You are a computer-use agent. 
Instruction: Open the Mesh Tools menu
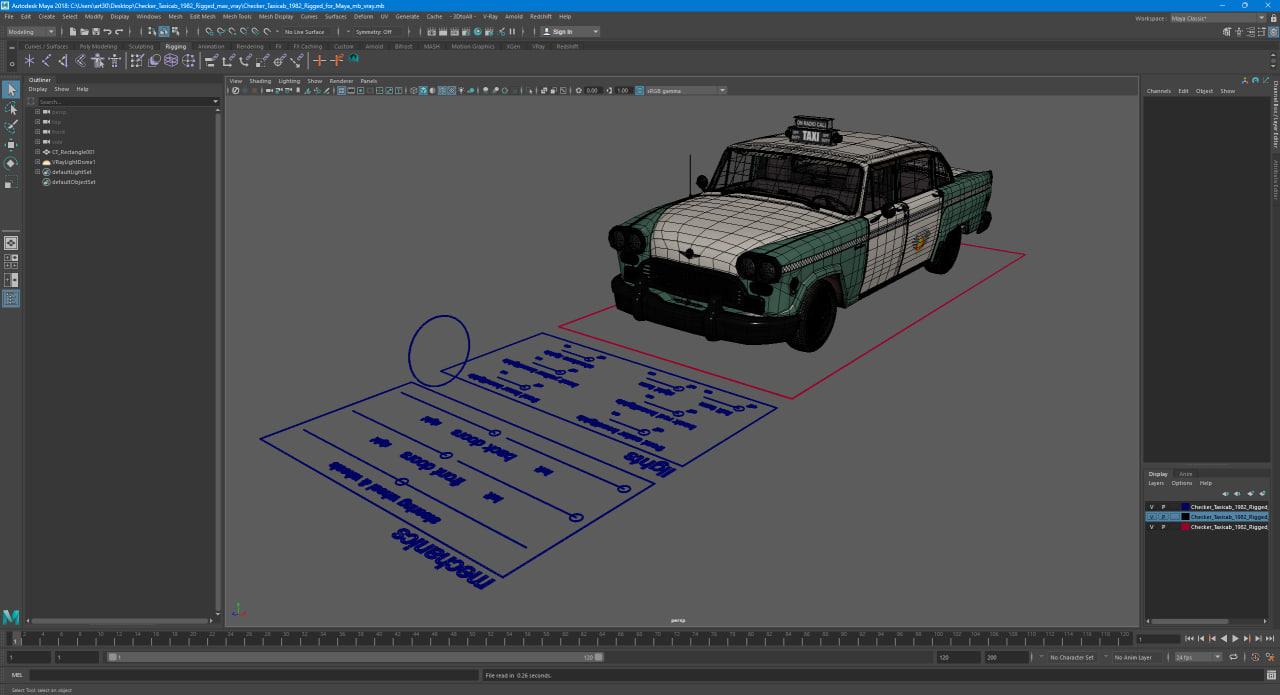[x=237, y=17]
